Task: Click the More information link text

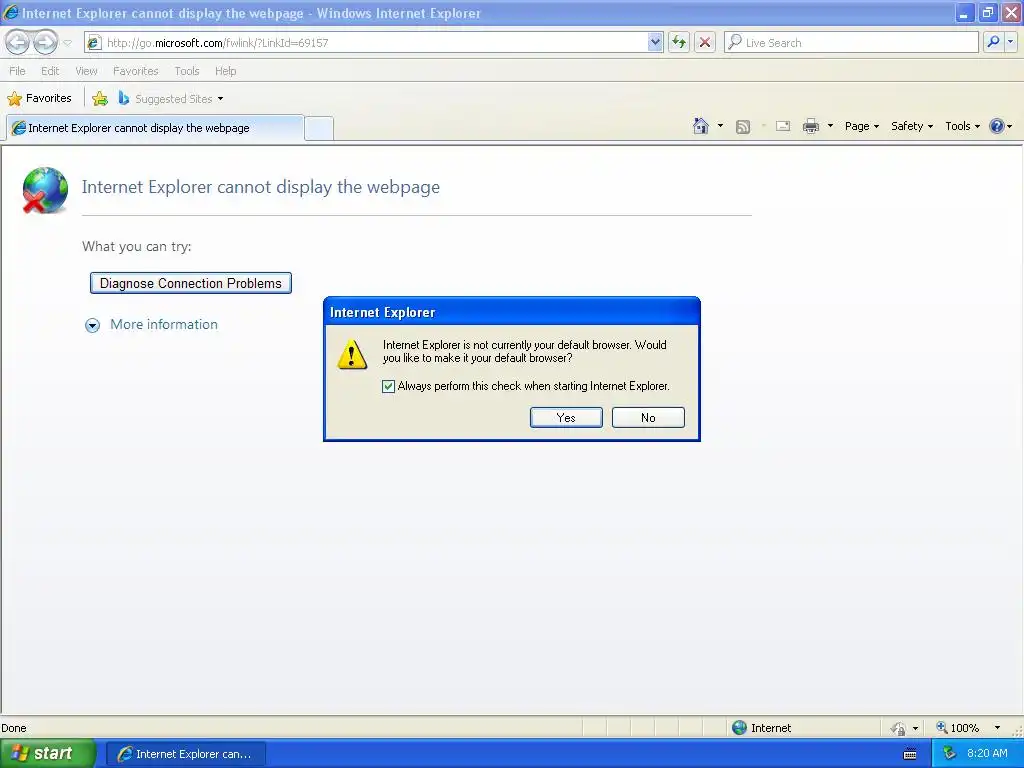Action: (x=164, y=325)
